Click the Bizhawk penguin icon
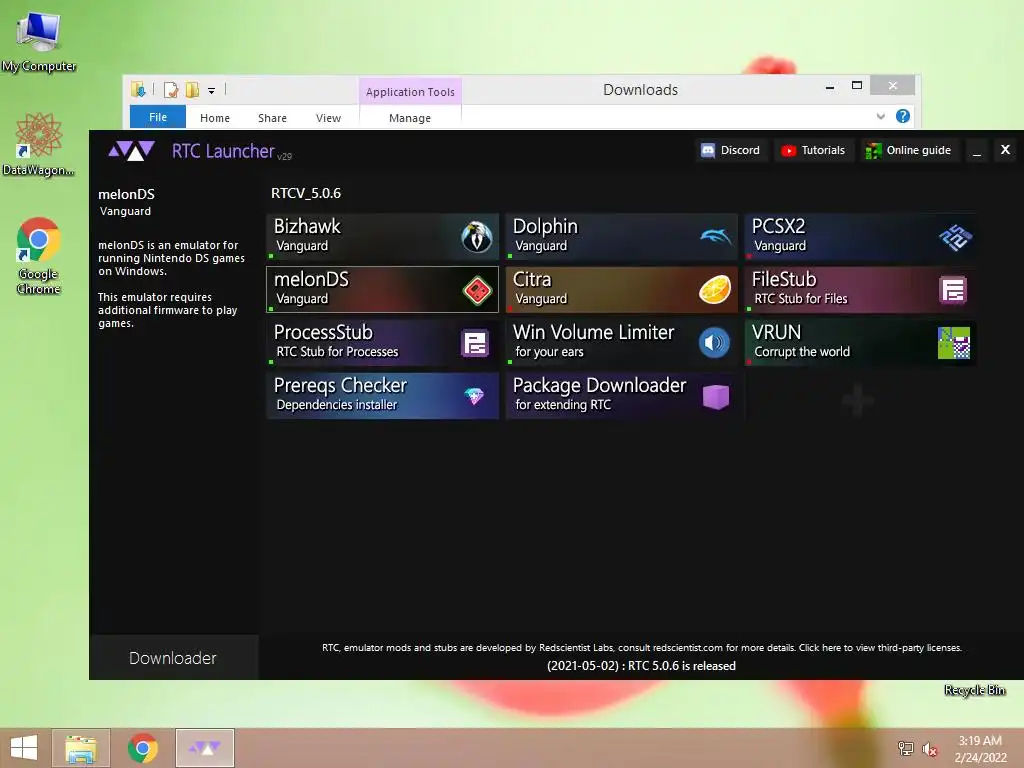1024x768 pixels. coord(477,236)
